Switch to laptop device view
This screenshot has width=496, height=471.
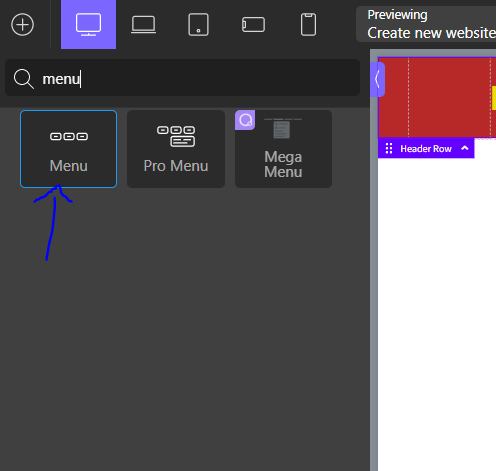(x=143, y=24)
